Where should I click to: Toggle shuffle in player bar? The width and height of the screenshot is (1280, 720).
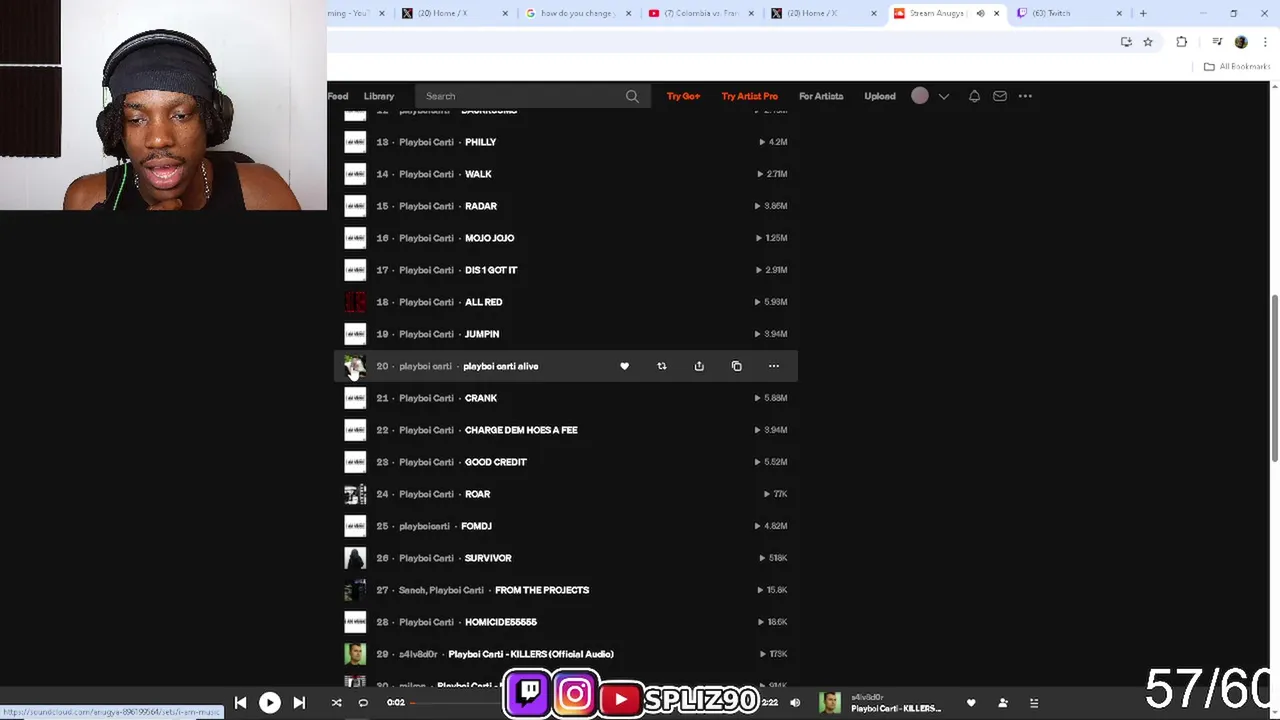(x=336, y=703)
